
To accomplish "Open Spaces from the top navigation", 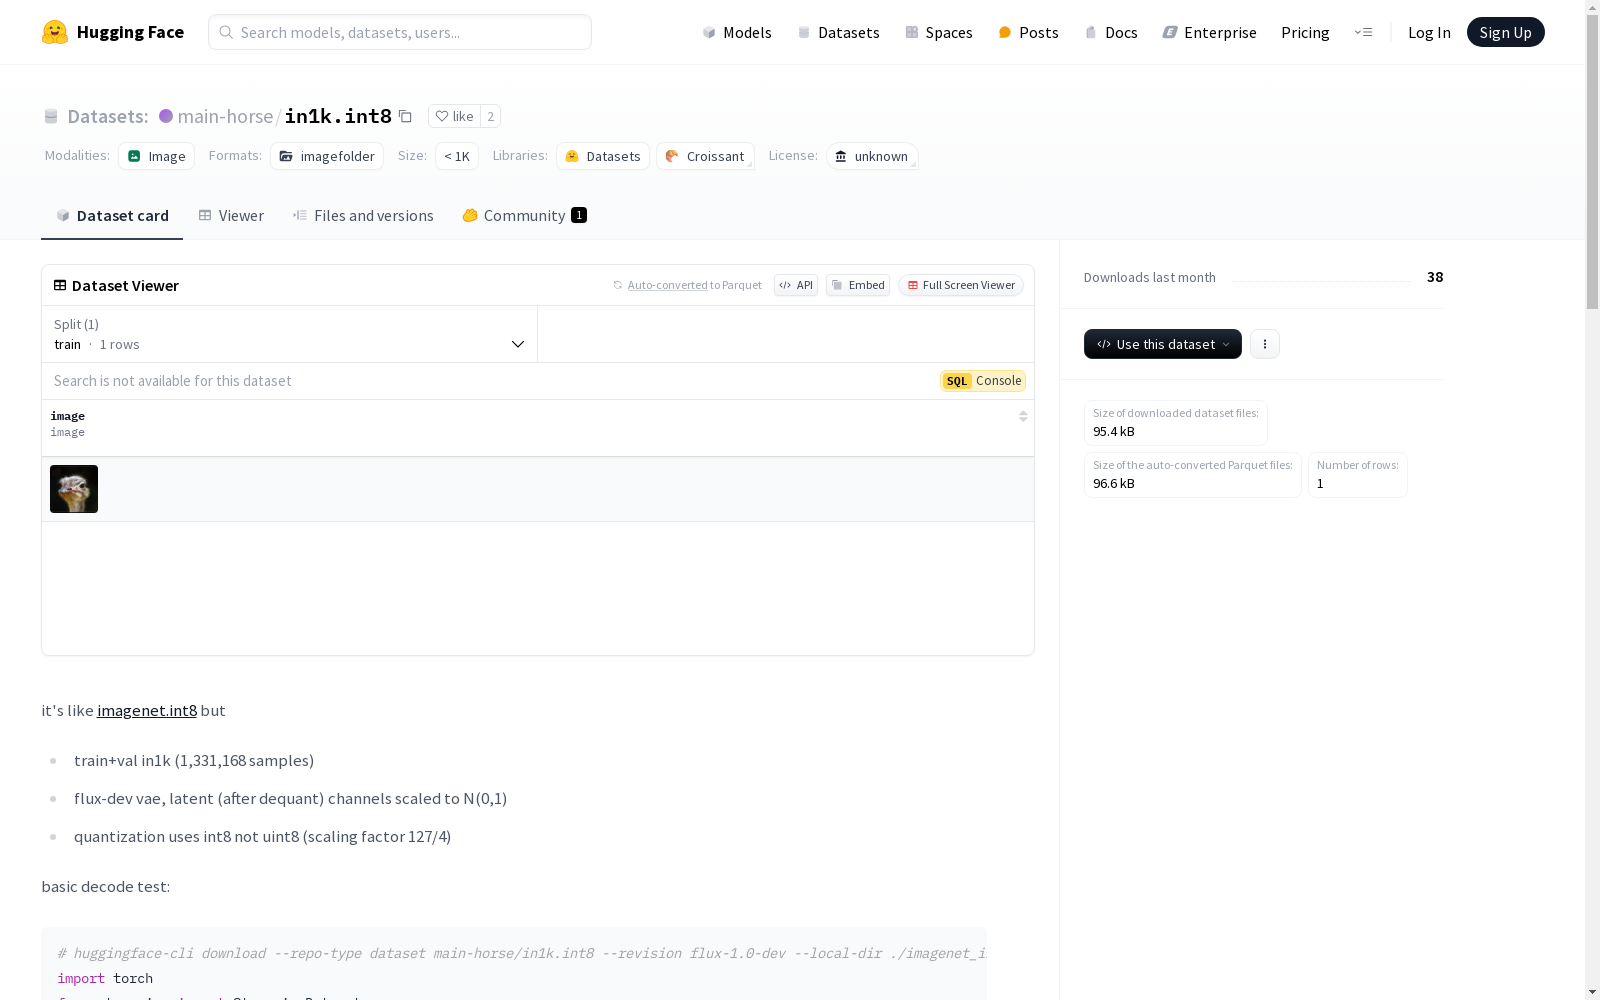I will (939, 32).
